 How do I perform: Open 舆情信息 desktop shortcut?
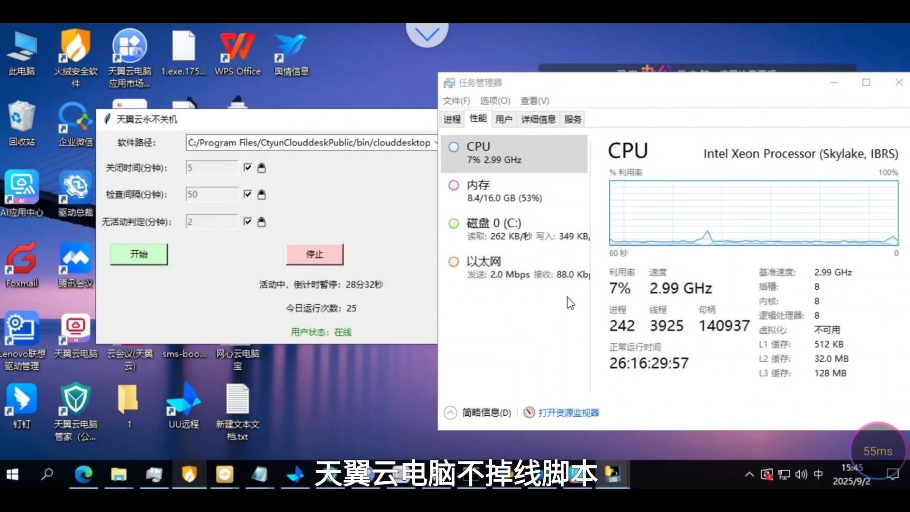click(291, 54)
